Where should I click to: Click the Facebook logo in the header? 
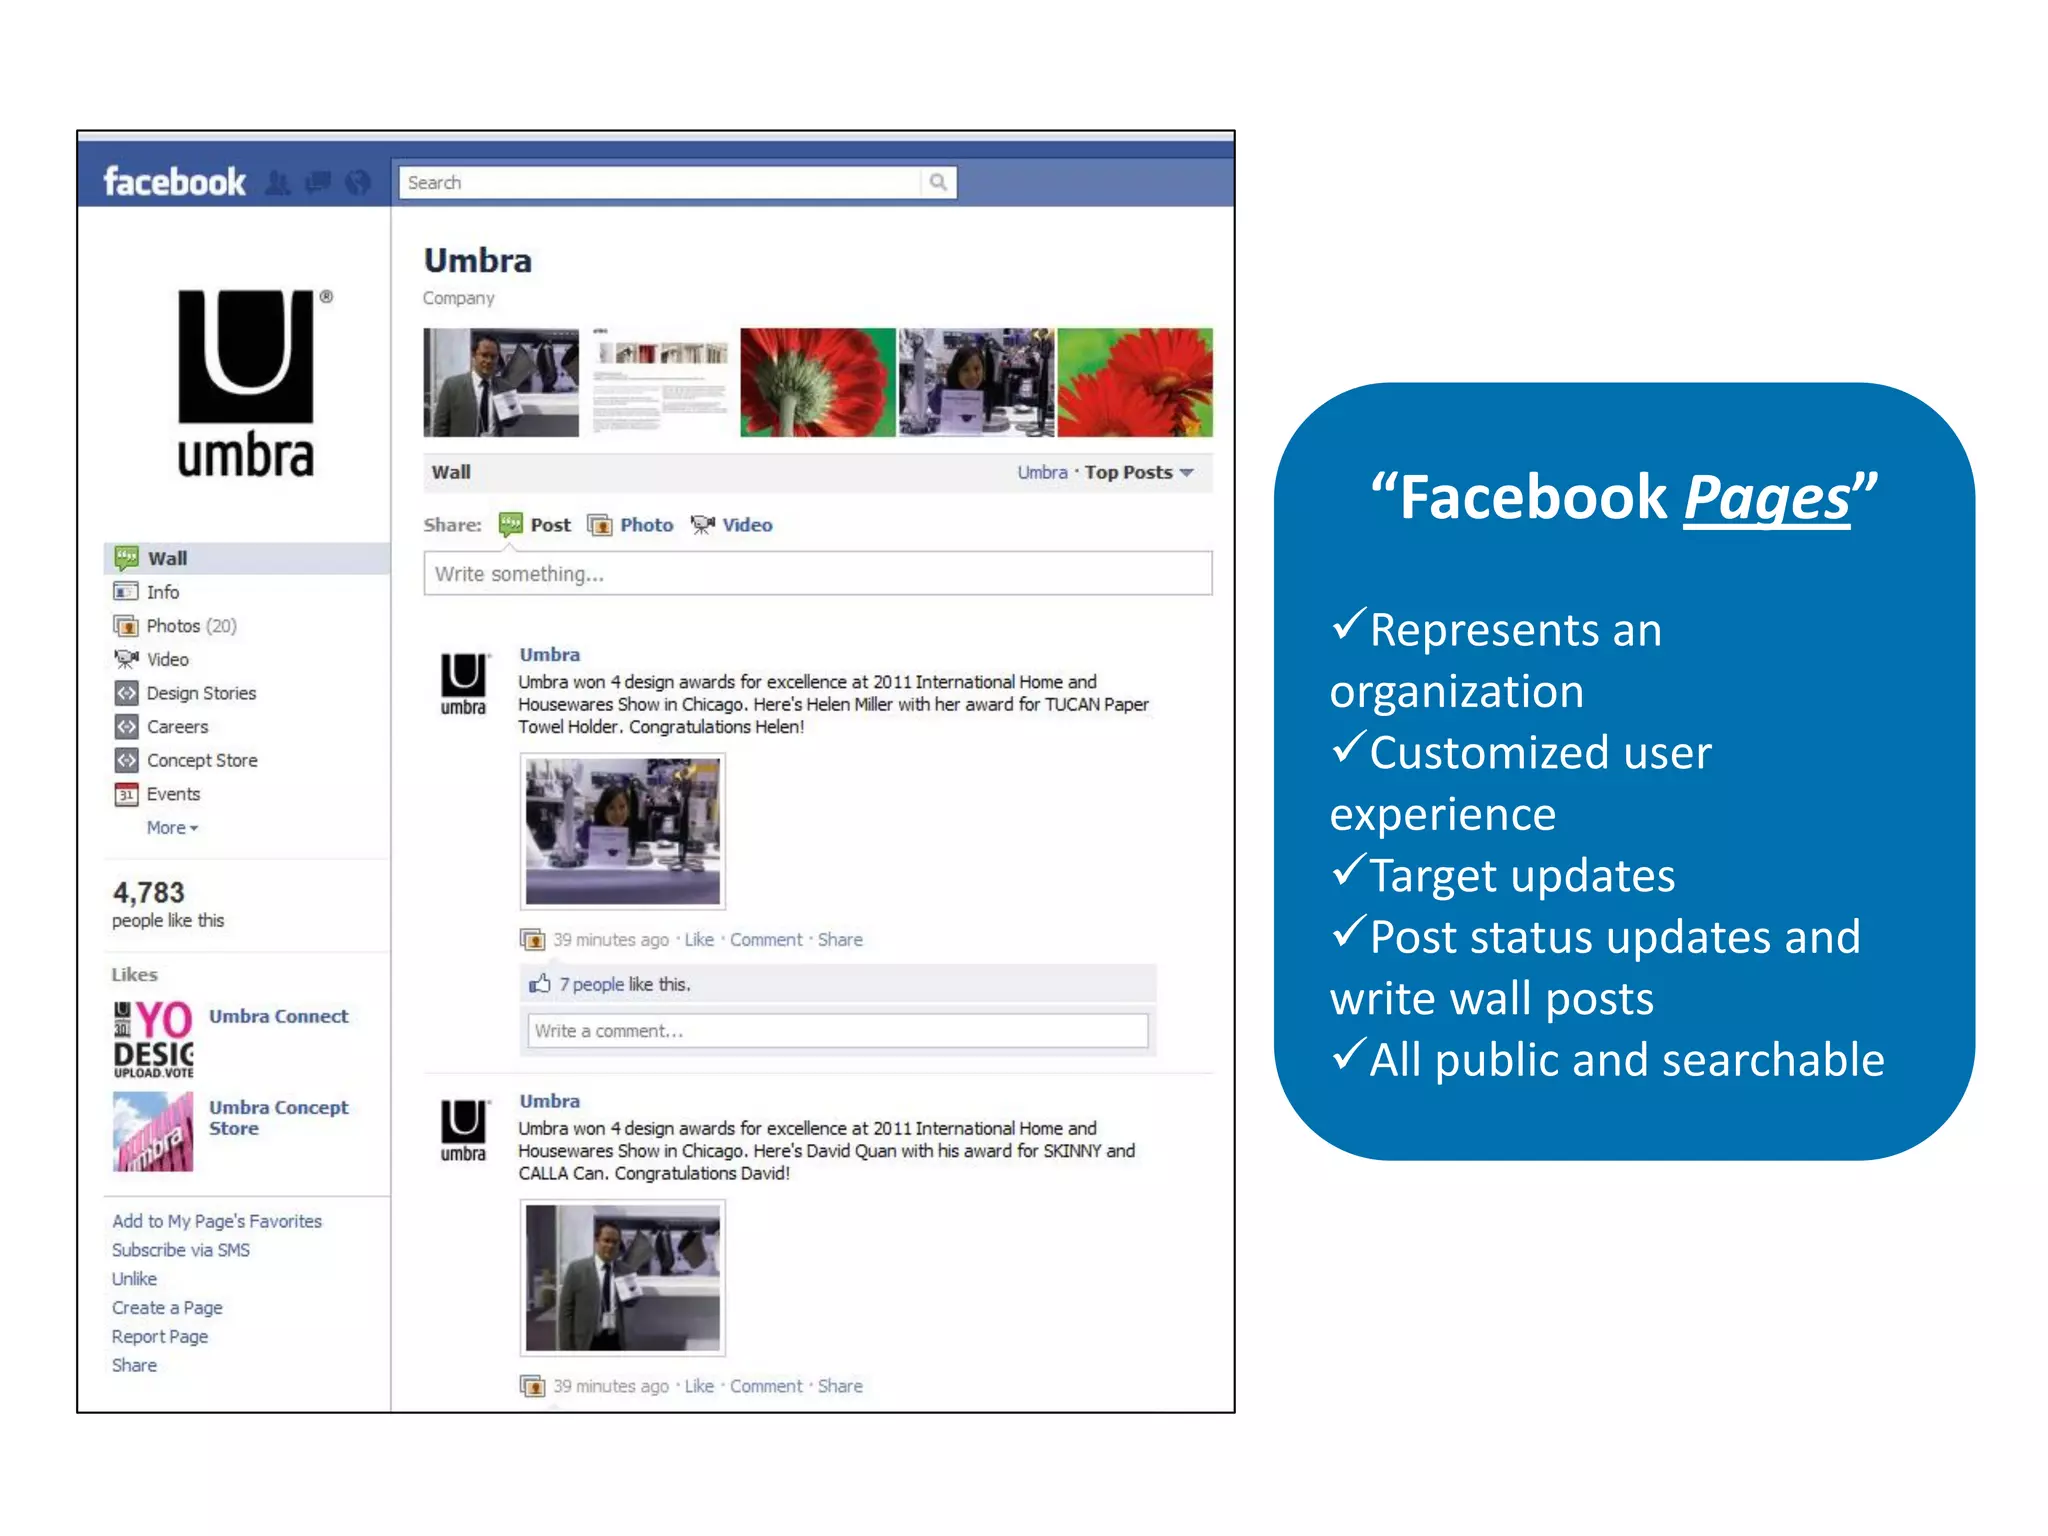(174, 182)
